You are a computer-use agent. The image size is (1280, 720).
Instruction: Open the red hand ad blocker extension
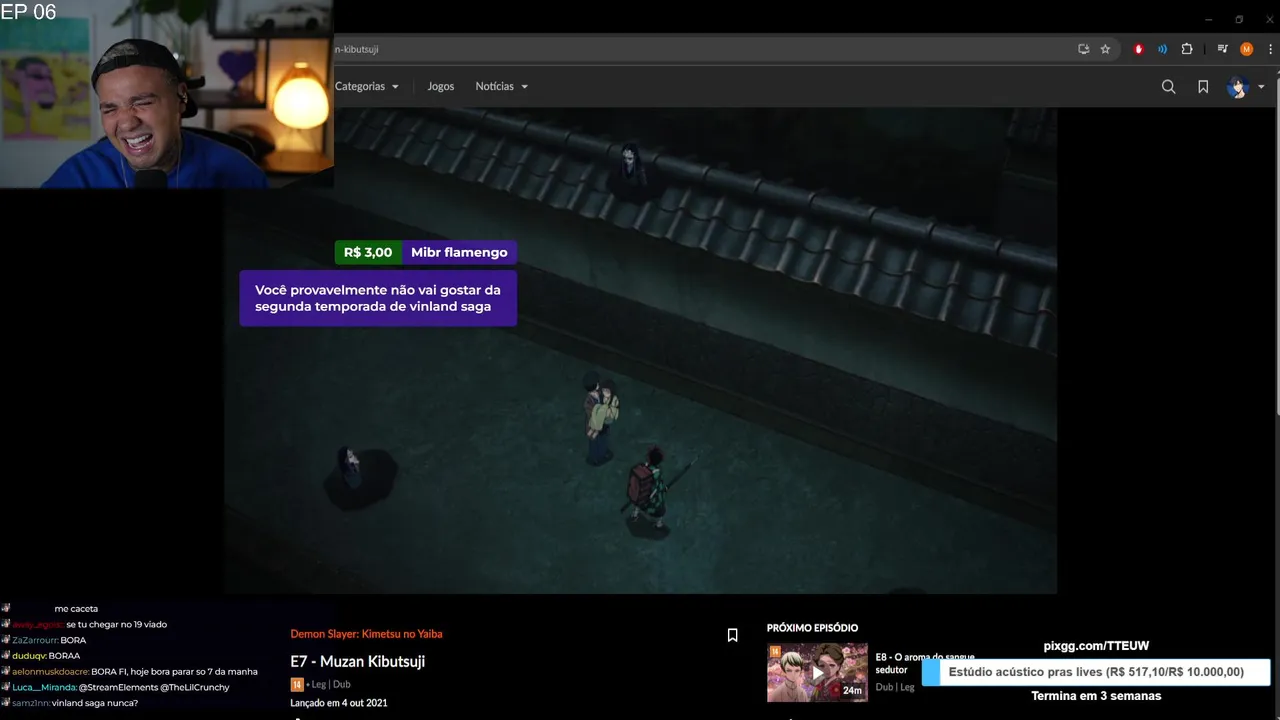(x=1138, y=49)
